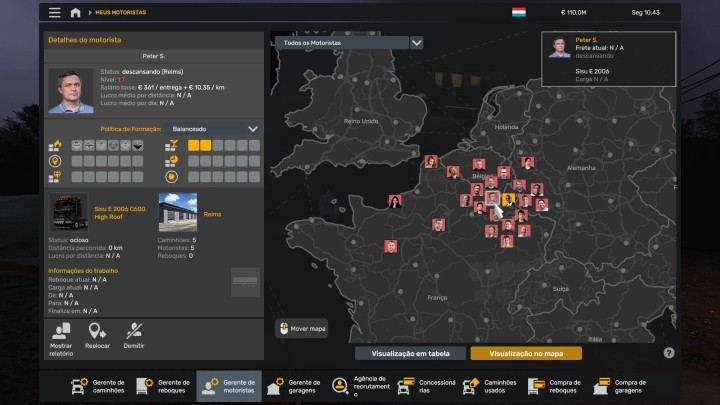Click the eco driving leaf skill icon
The image size is (720, 405).
coord(171,177)
